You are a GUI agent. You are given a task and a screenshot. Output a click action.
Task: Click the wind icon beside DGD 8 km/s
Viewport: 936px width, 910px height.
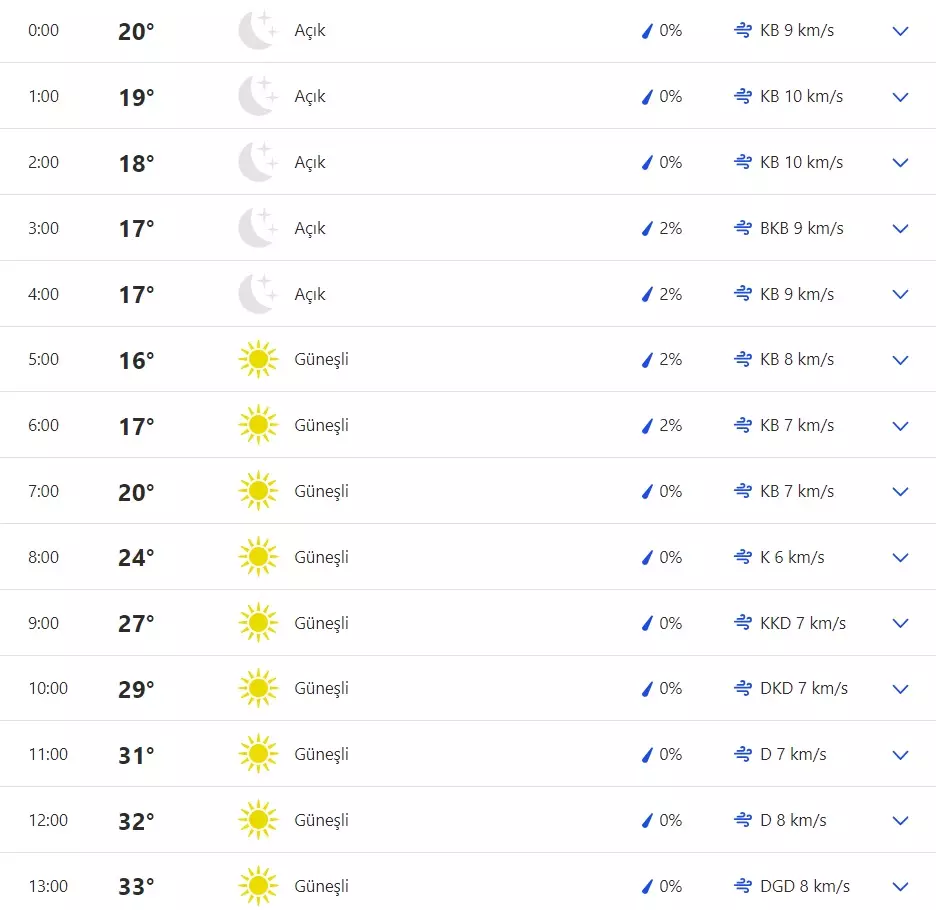tap(742, 886)
